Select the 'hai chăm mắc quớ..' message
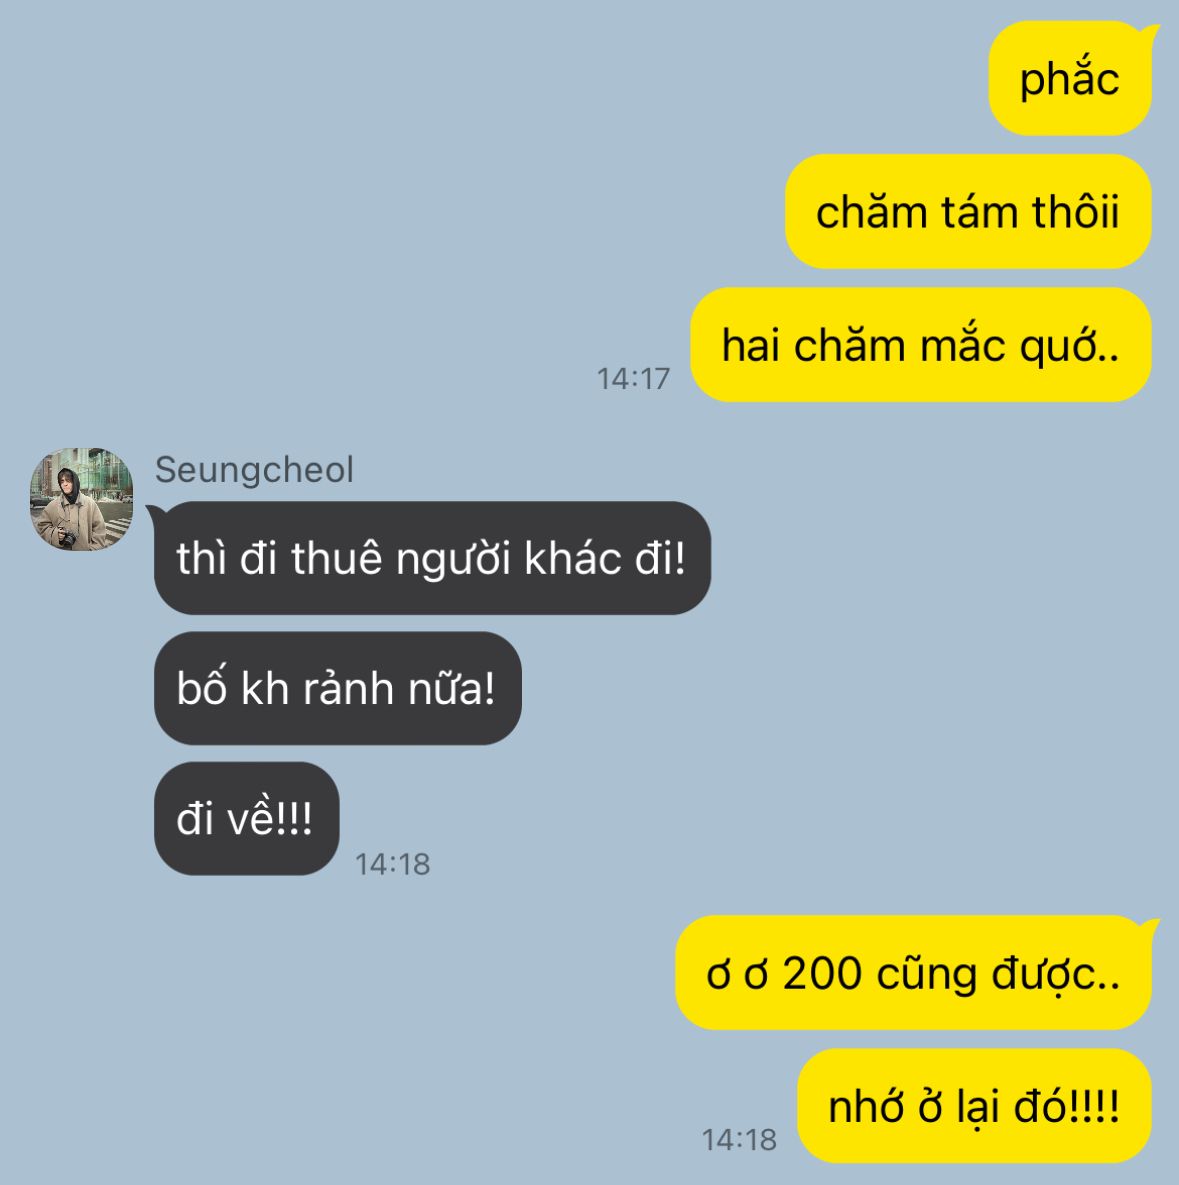The height and width of the screenshot is (1185, 1179). point(921,345)
